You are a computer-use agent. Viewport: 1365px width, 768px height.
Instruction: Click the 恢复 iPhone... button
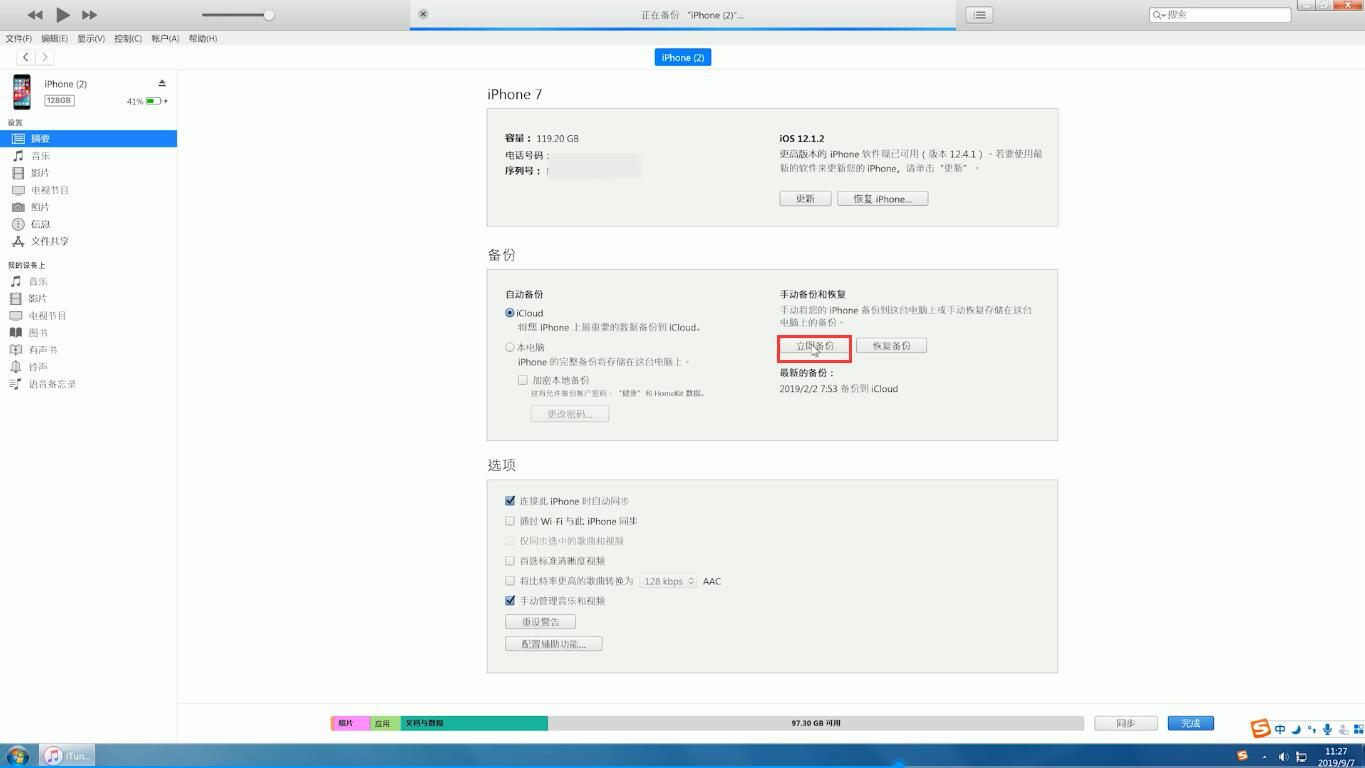click(882, 199)
